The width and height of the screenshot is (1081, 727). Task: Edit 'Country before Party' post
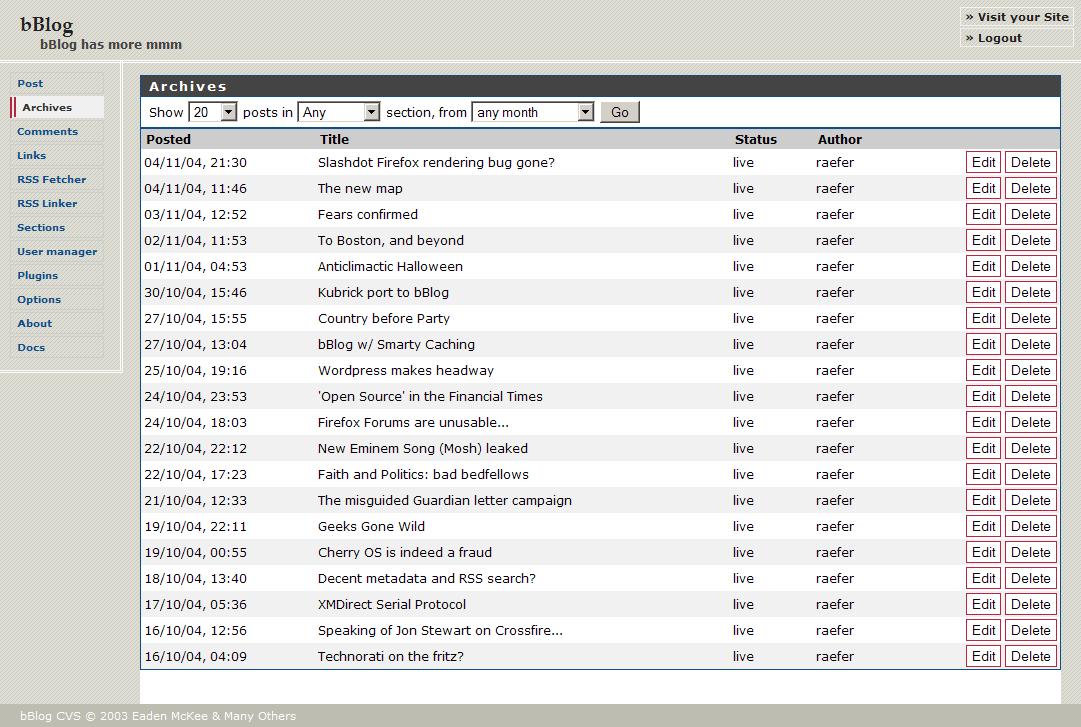983,318
